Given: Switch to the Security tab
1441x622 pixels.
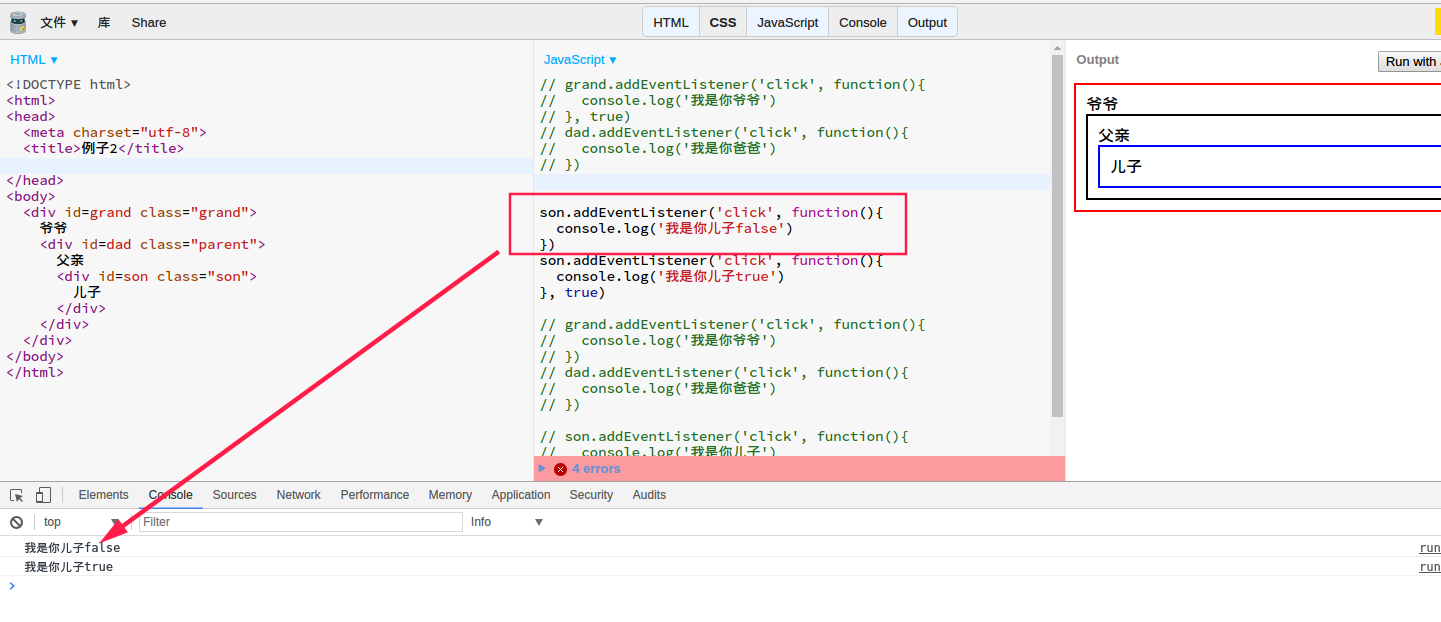Looking at the screenshot, I should [591, 495].
